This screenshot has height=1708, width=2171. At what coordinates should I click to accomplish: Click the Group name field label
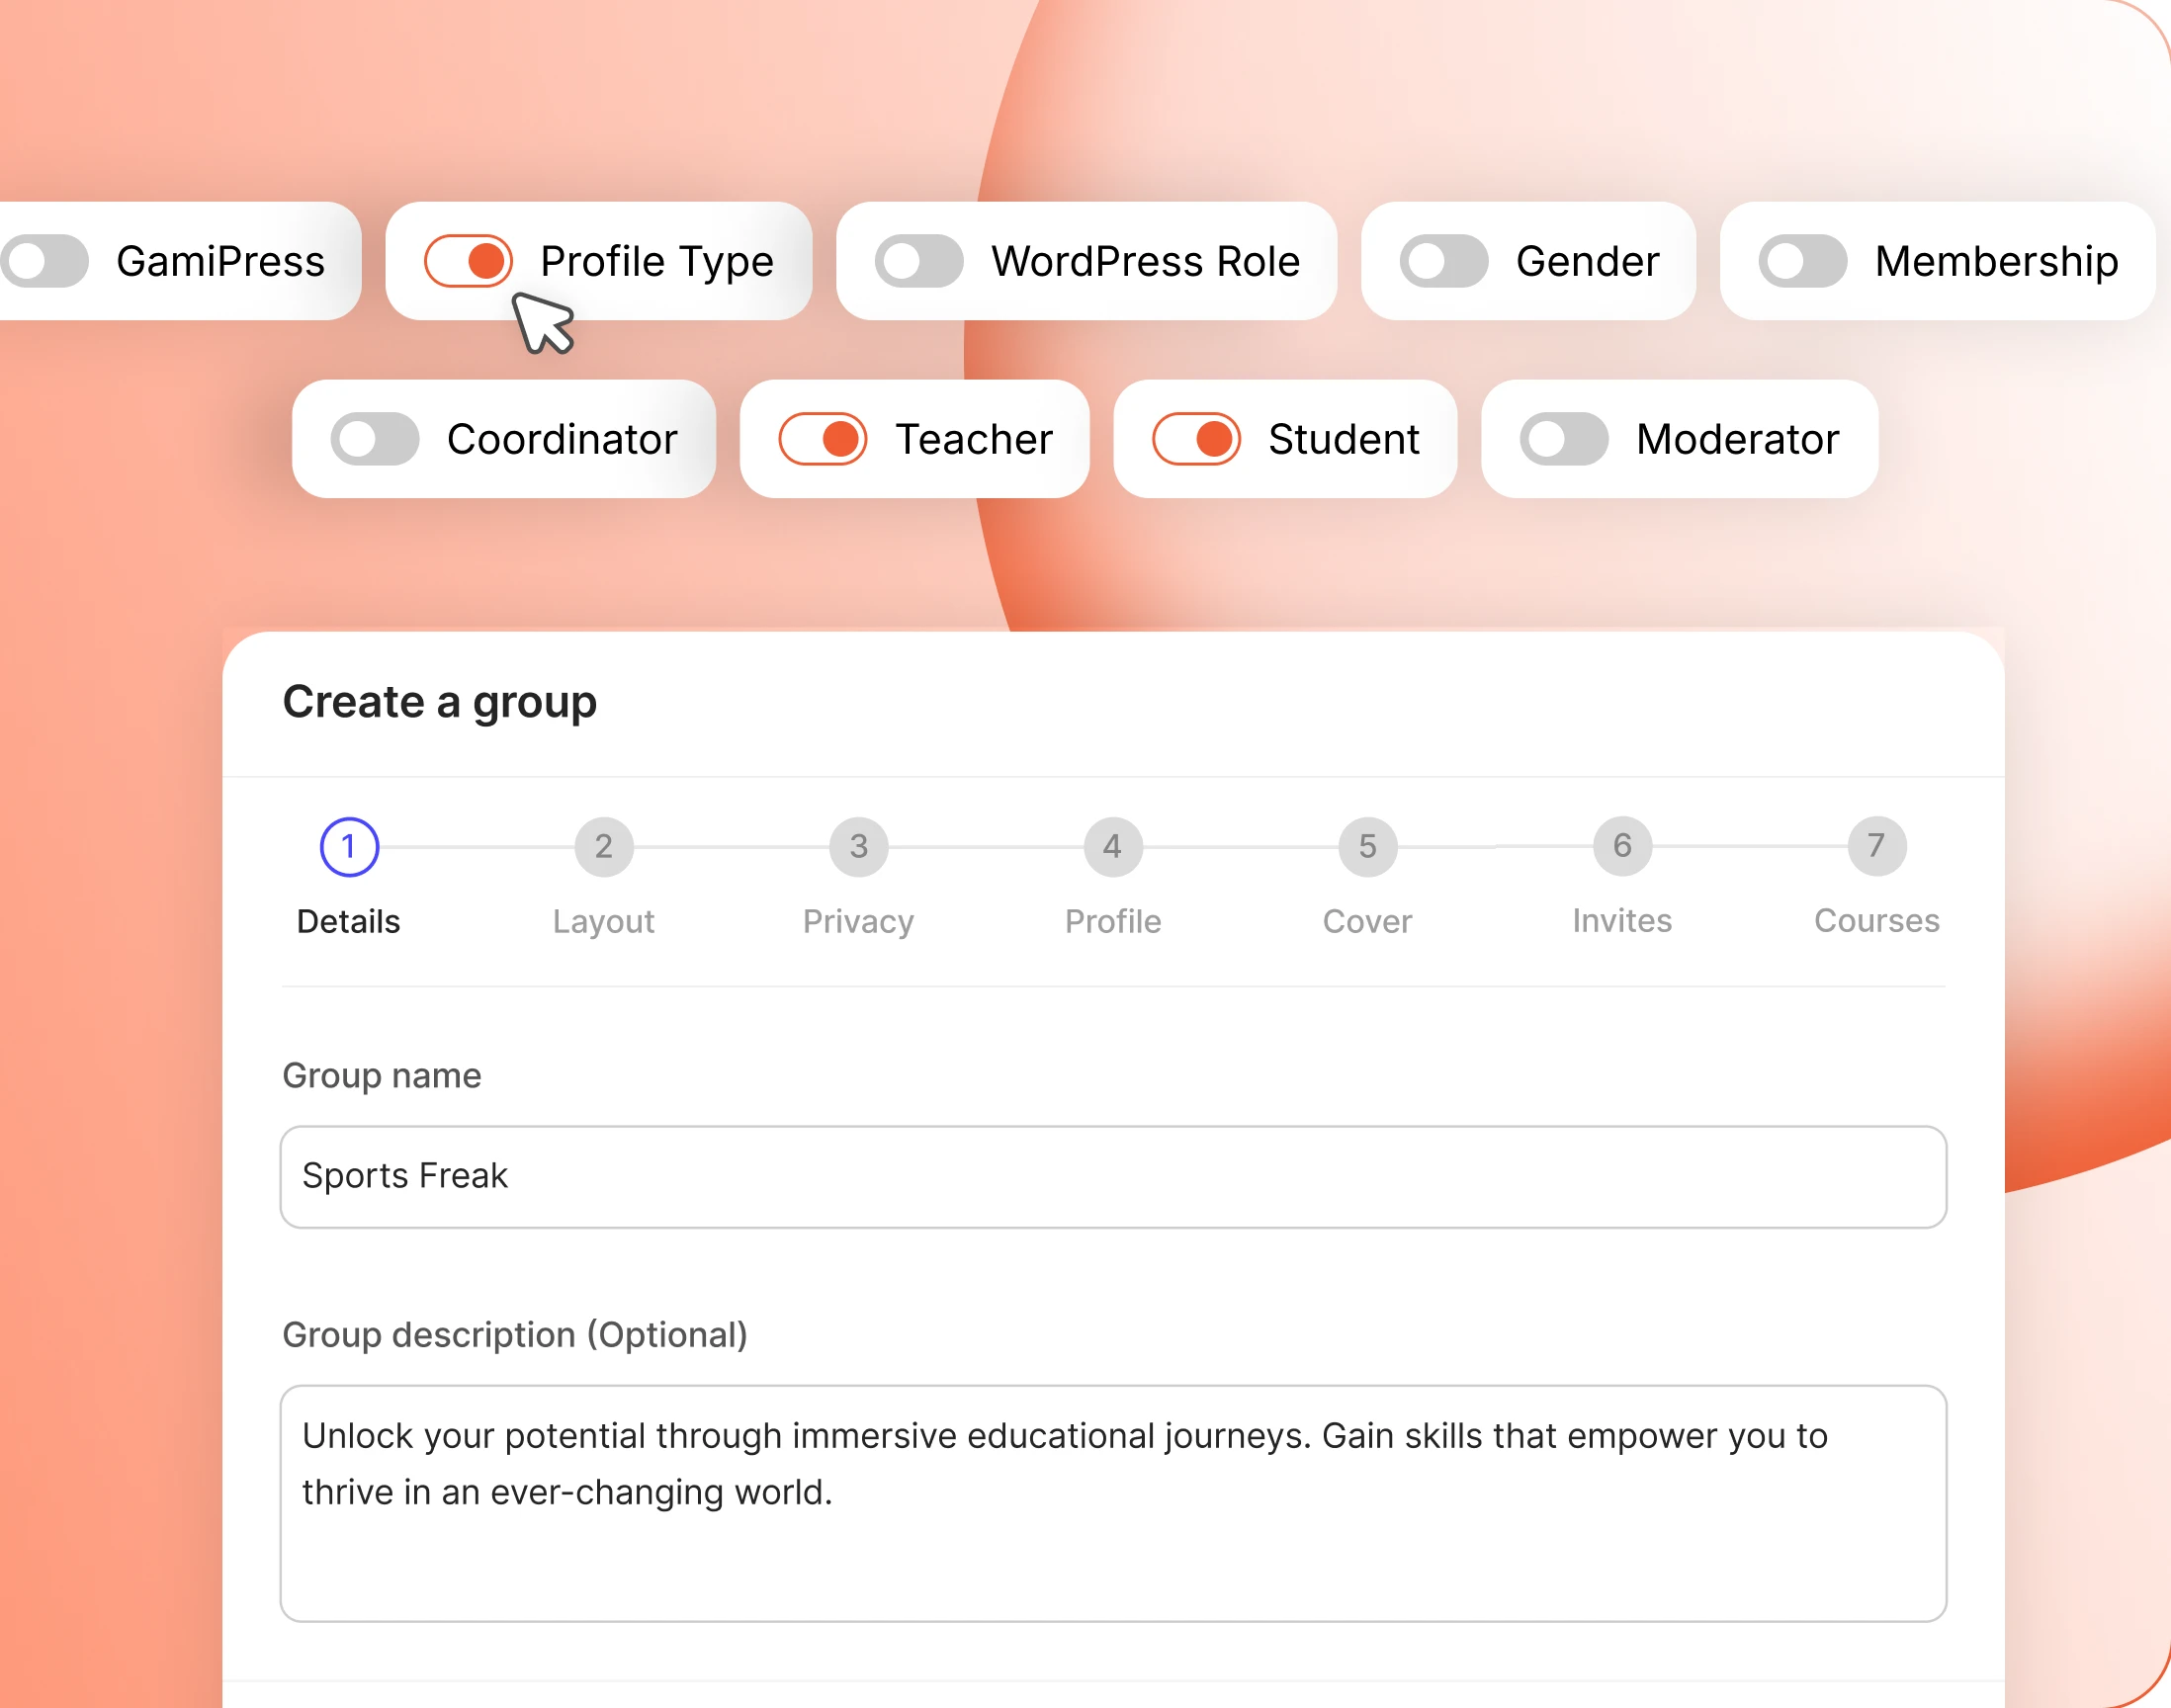tap(382, 1075)
